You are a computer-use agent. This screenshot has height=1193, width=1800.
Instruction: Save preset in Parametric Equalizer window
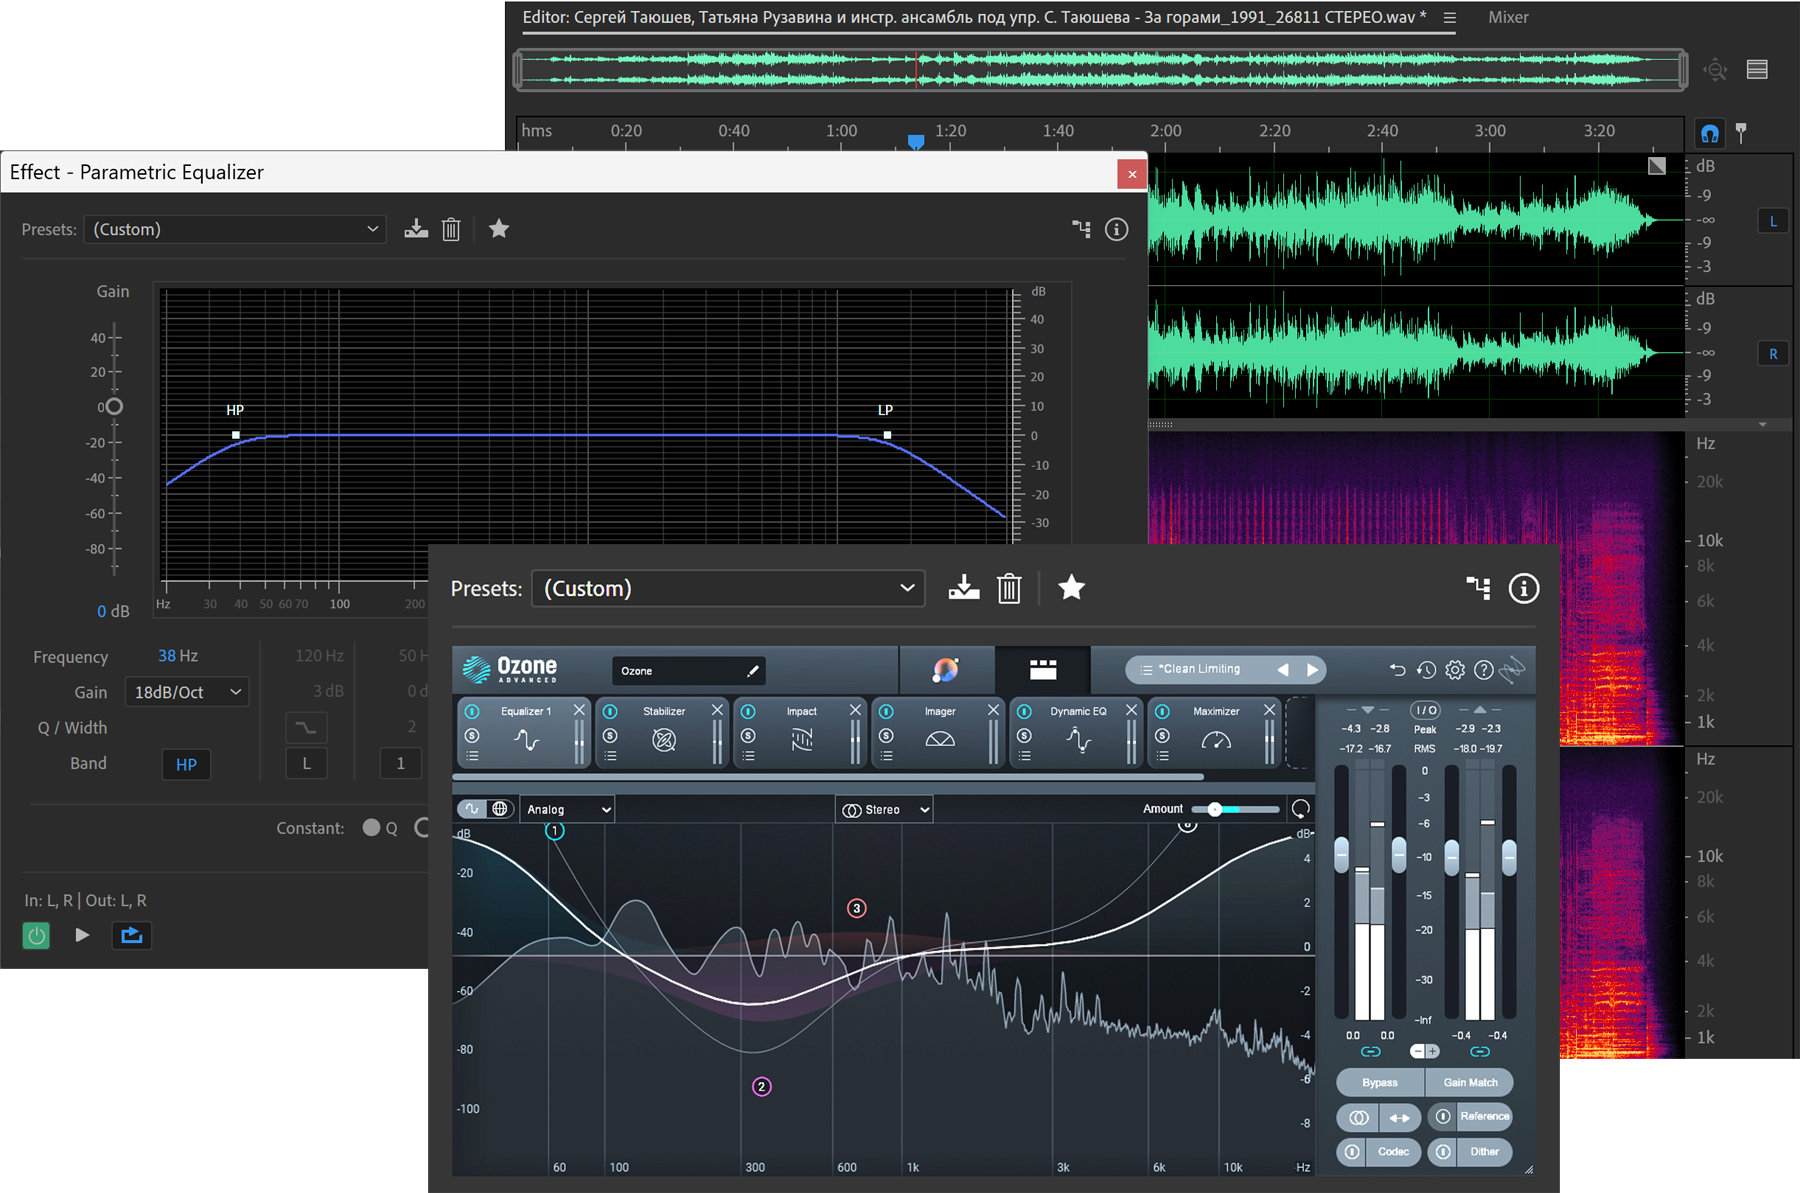click(416, 229)
